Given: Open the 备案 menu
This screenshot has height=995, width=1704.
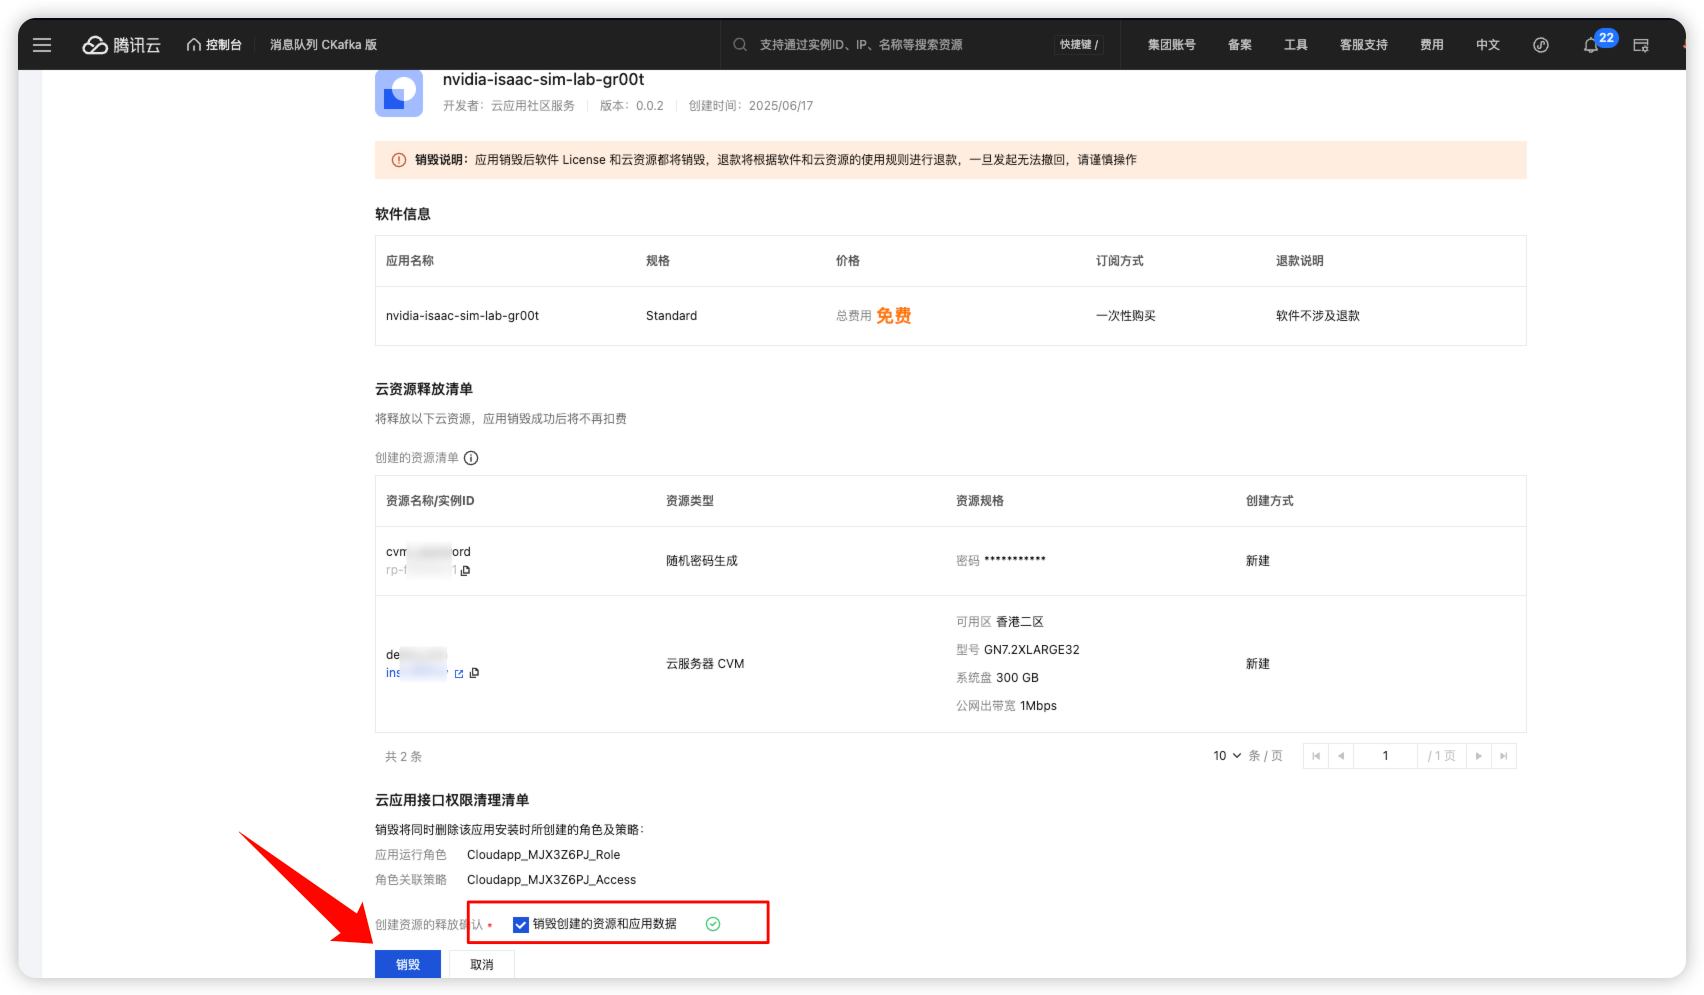Looking at the screenshot, I should [1240, 45].
